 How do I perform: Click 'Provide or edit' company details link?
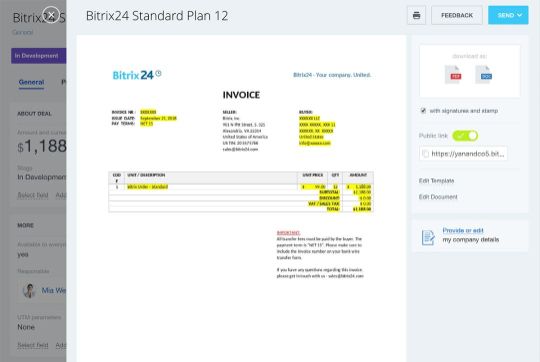[463, 230]
